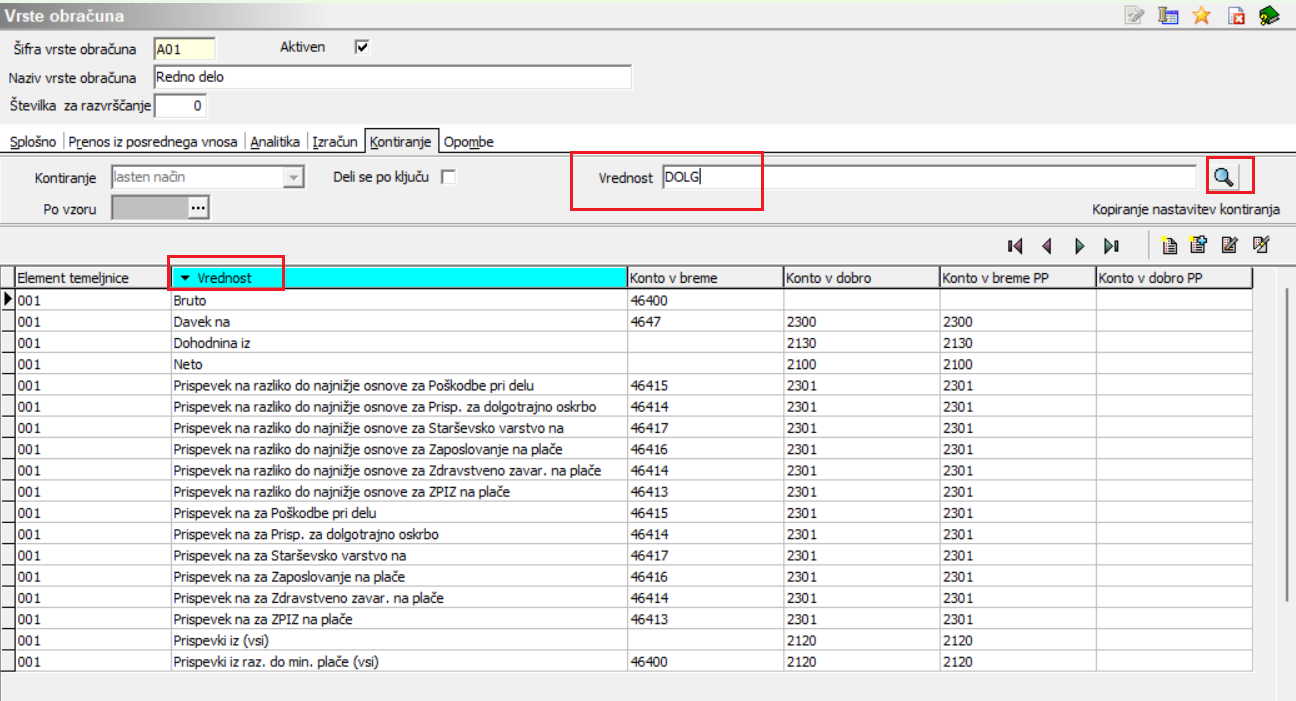The width and height of the screenshot is (1296, 701).
Task: Expand the Kontiranje dropdown list
Action: [x=293, y=178]
